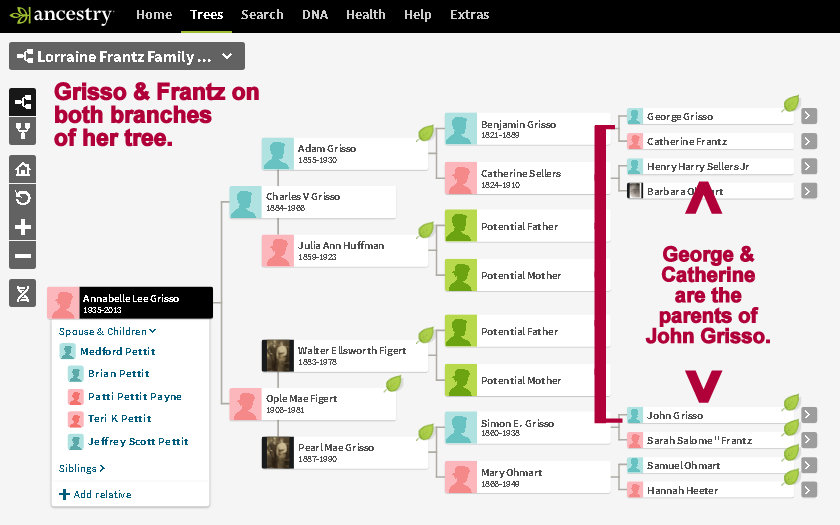The width and height of the screenshot is (840, 525).
Task: Switch to pedigree view icon
Action: click(x=23, y=101)
